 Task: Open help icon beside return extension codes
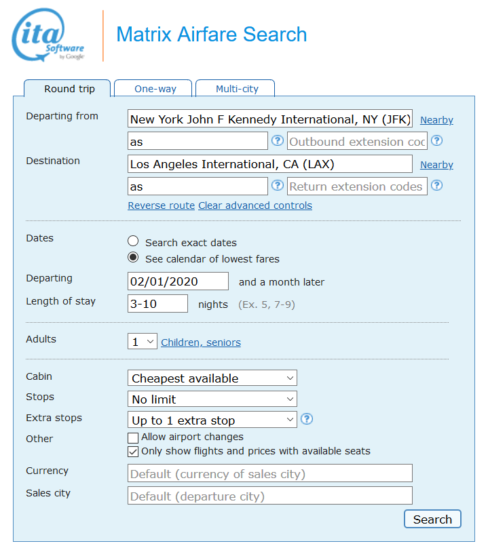437,185
